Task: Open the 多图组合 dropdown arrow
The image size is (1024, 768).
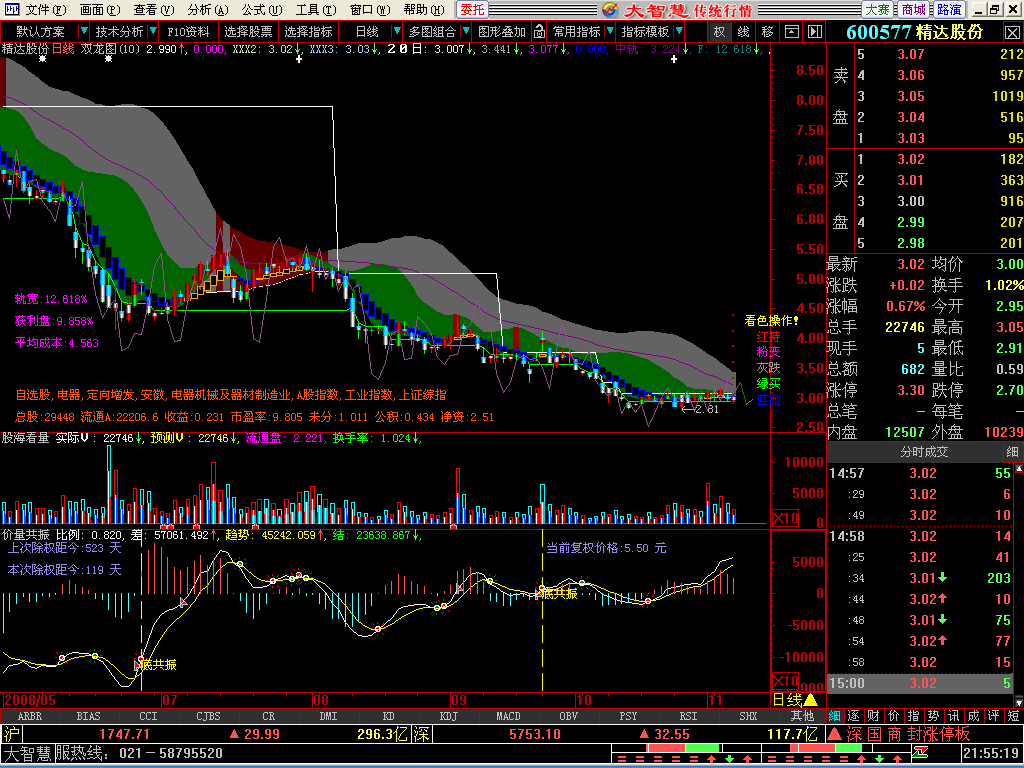Action: pyautogui.click(x=466, y=31)
